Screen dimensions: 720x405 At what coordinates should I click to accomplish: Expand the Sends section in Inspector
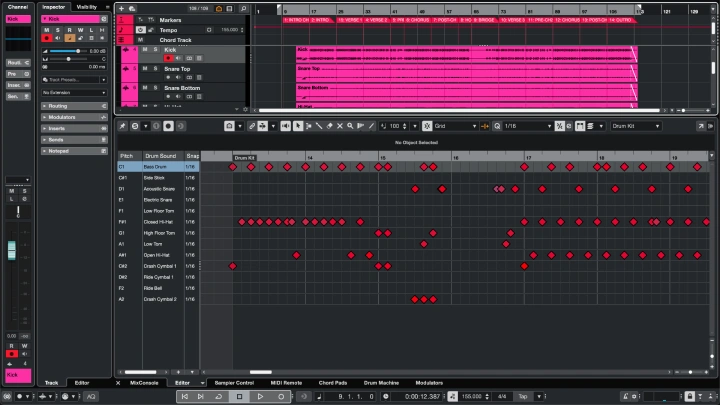[74, 140]
